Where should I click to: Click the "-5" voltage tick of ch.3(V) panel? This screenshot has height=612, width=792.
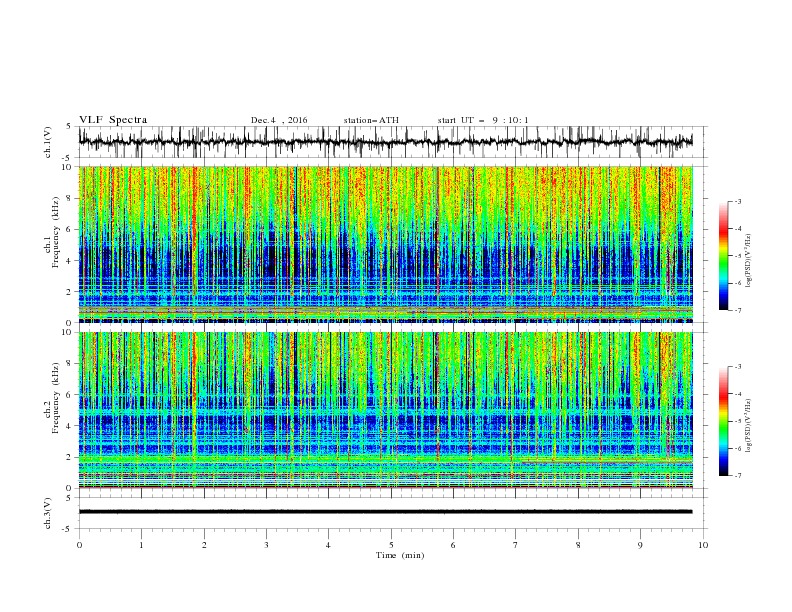pos(67,529)
